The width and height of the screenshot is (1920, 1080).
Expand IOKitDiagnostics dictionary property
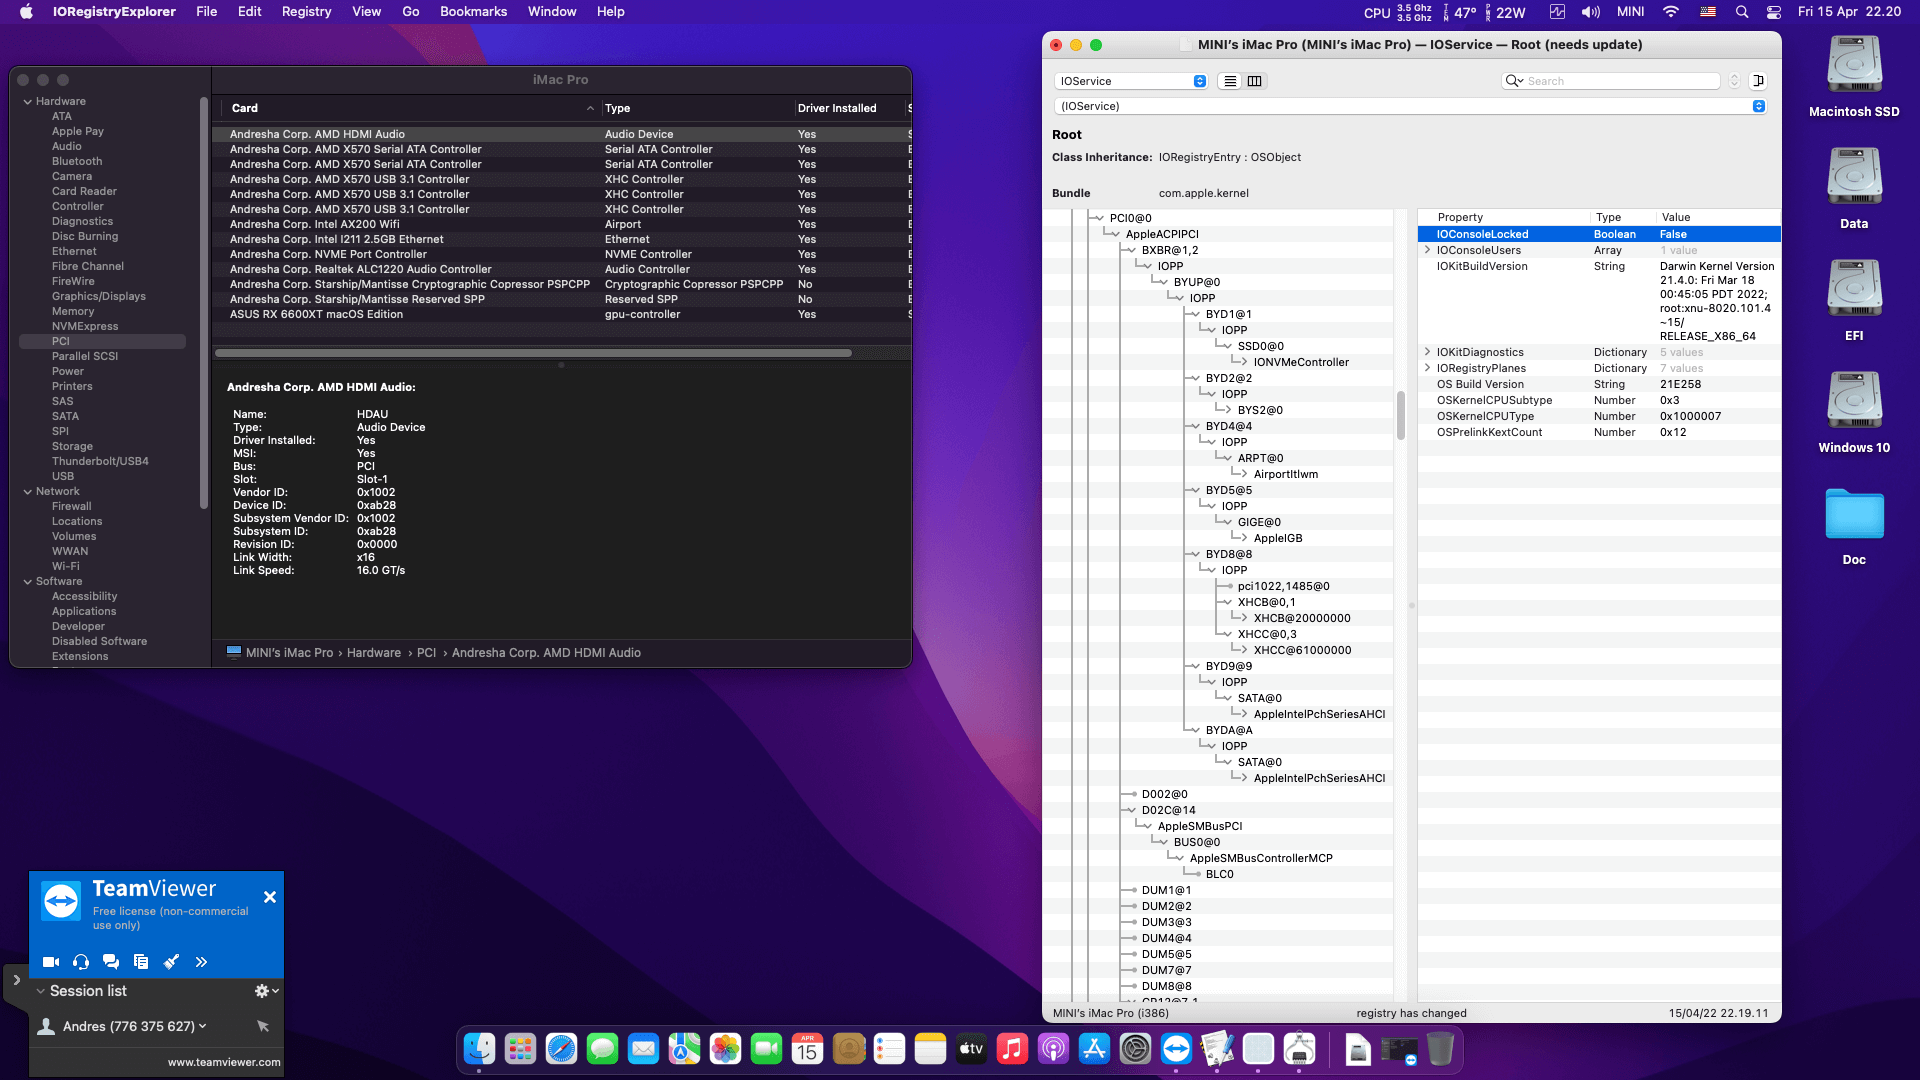(1427, 352)
